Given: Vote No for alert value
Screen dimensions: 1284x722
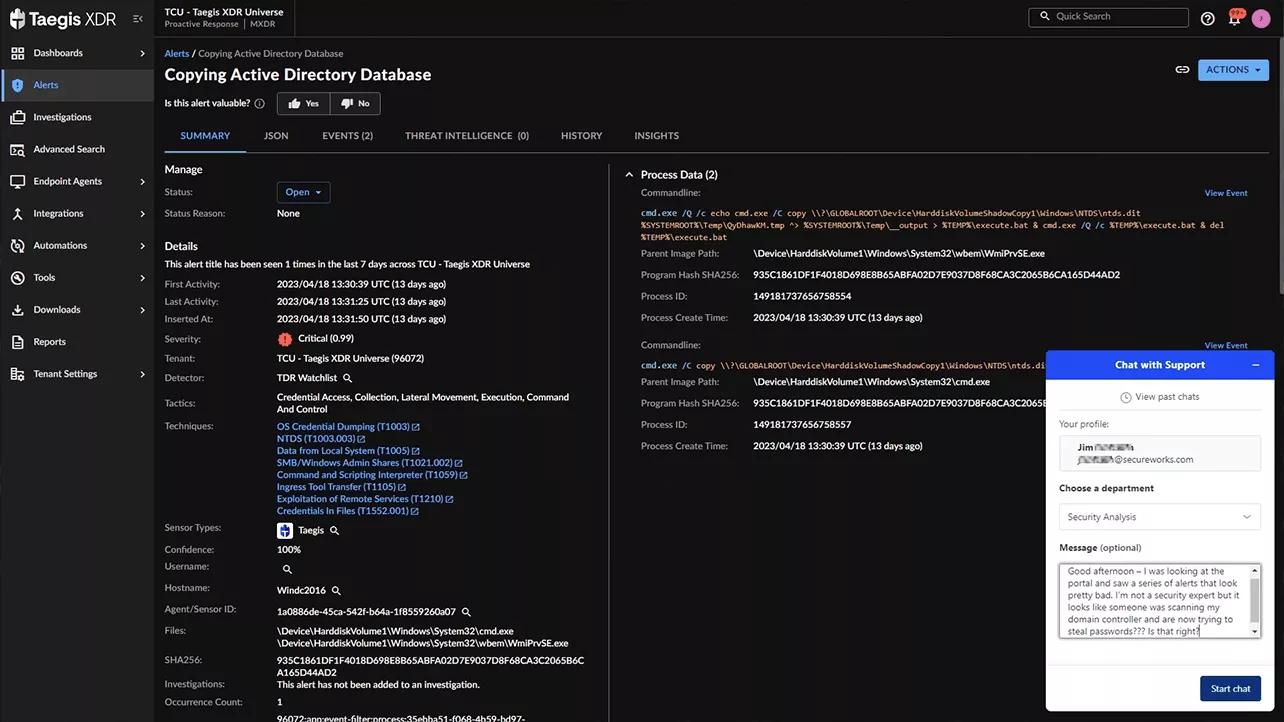Looking at the screenshot, I should click(355, 104).
